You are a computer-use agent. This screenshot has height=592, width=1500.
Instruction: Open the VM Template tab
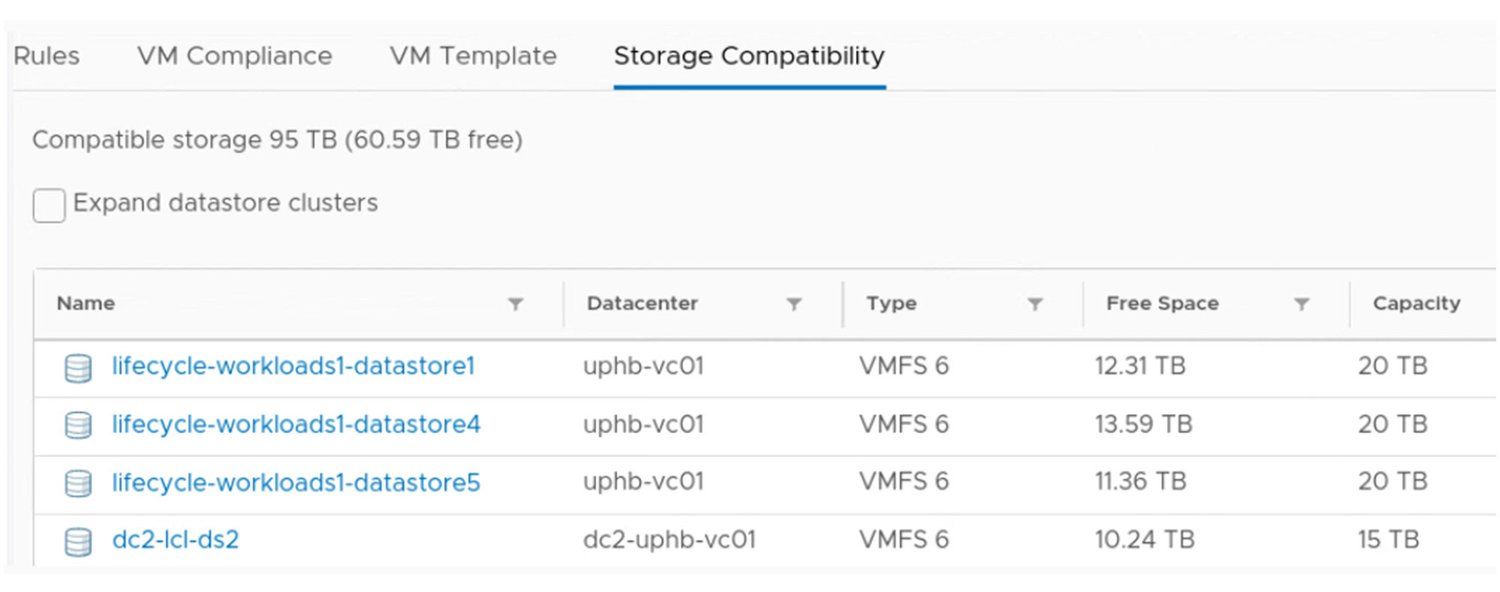pos(473,56)
